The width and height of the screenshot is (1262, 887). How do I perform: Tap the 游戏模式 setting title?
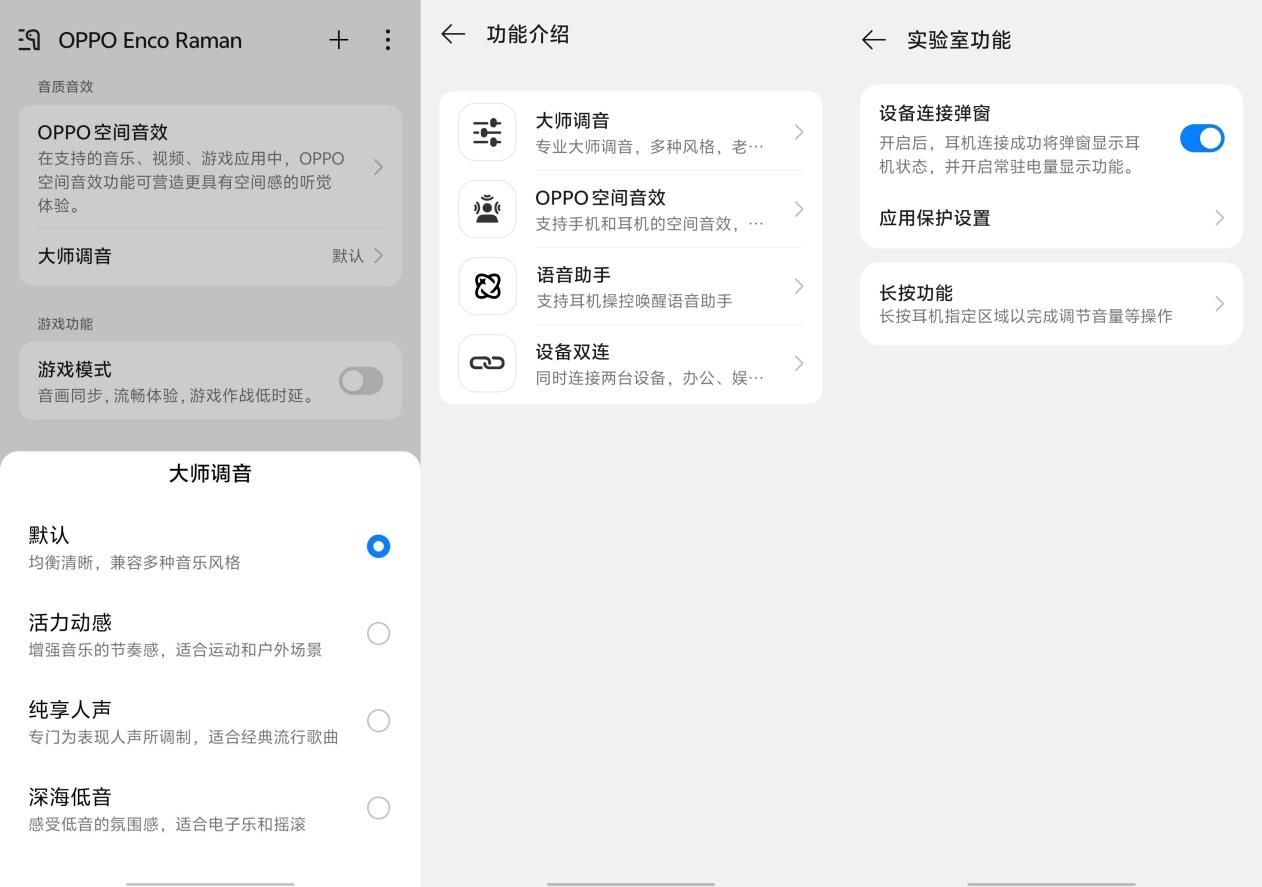coord(75,370)
